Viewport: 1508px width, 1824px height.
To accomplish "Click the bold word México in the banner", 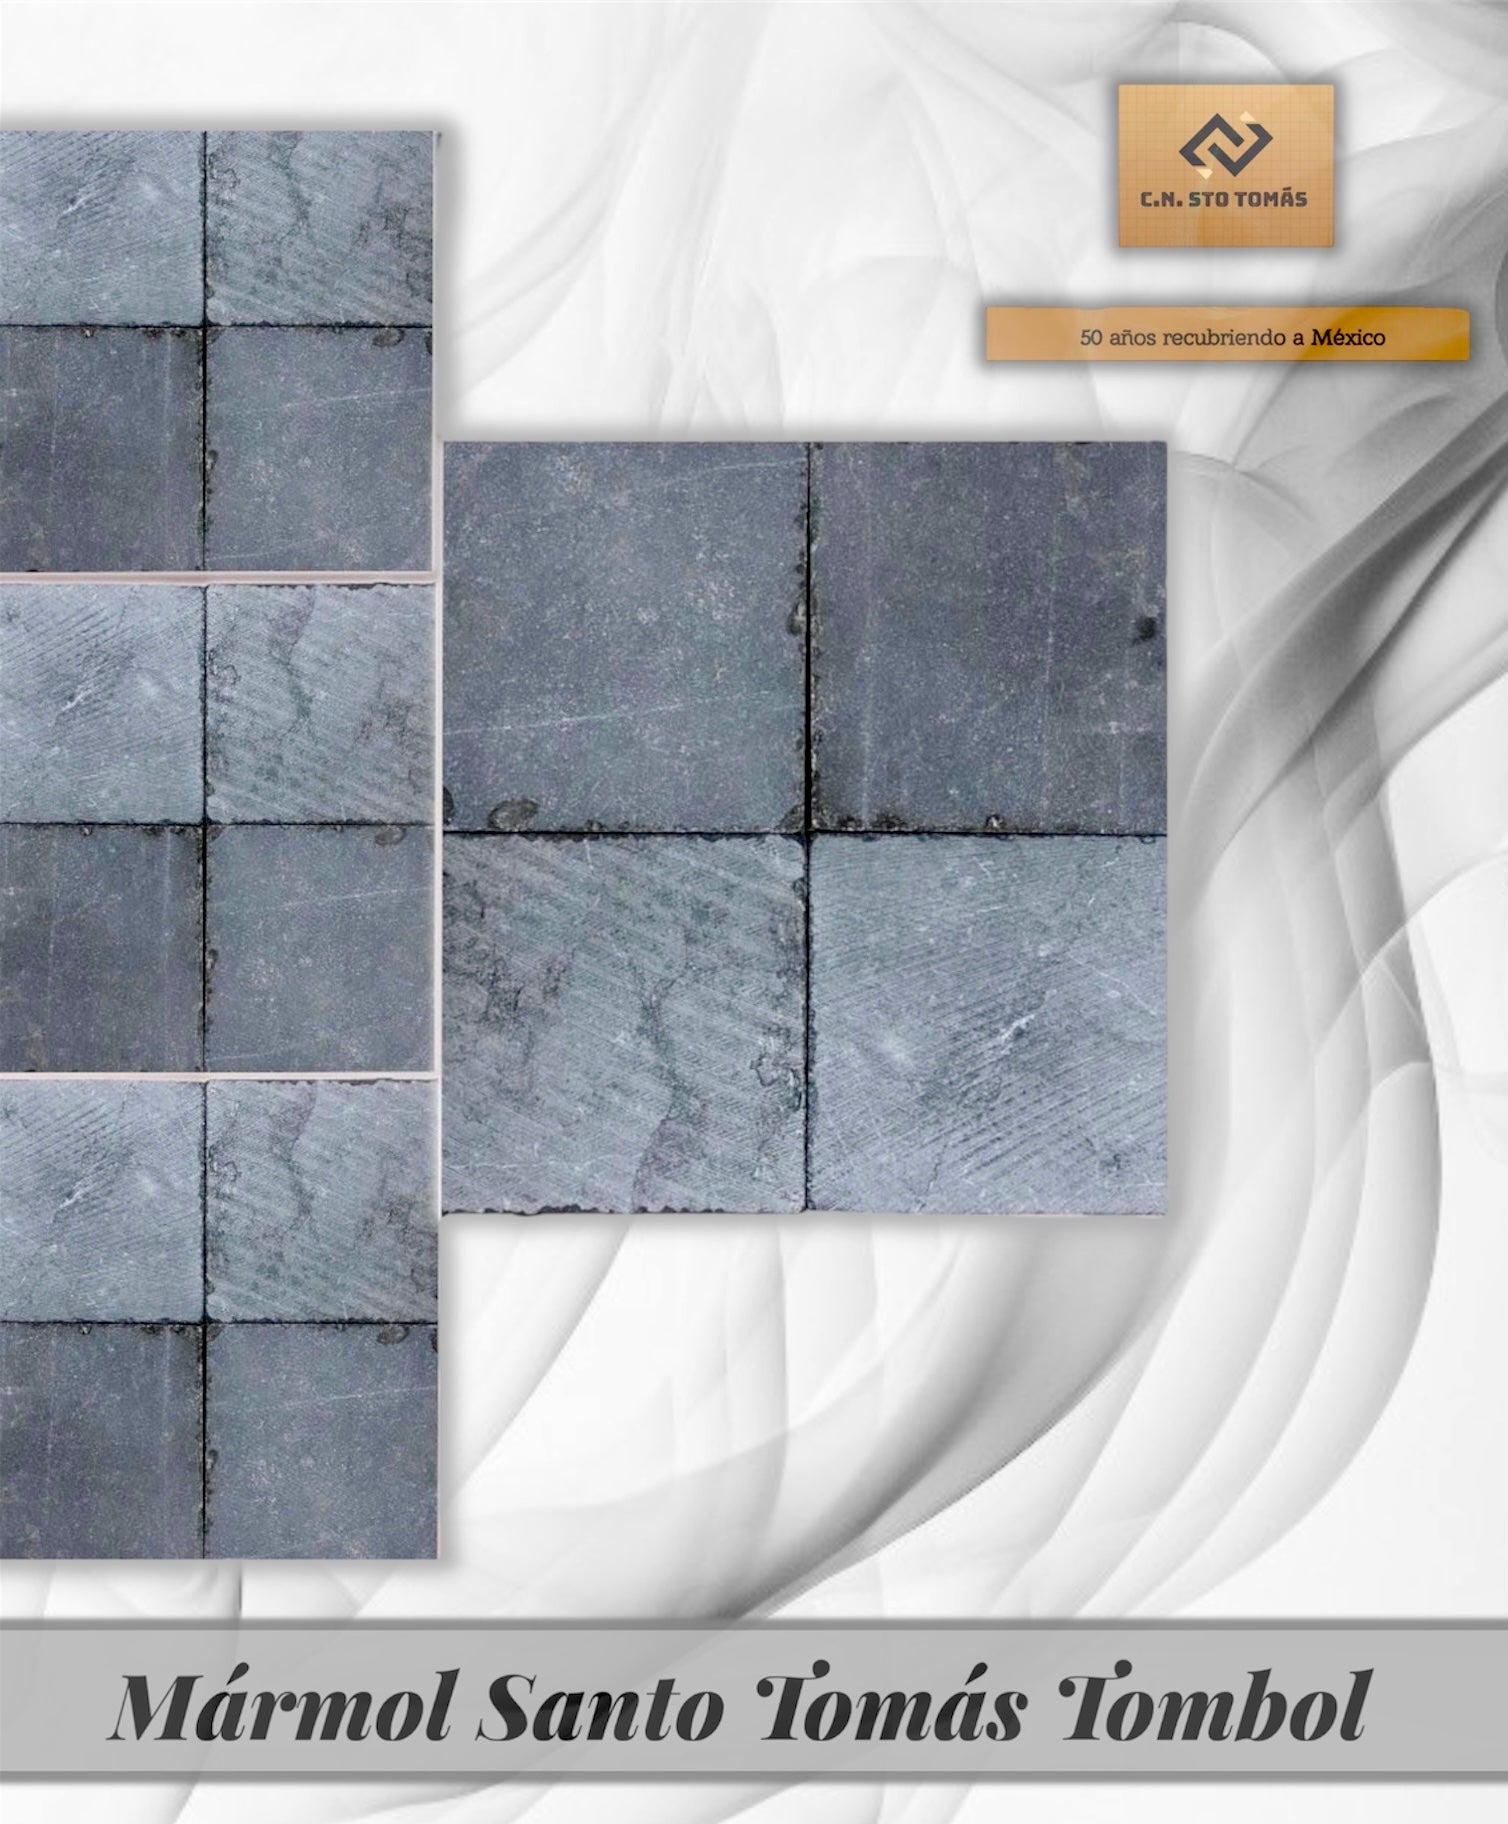I will (x=1348, y=337).
